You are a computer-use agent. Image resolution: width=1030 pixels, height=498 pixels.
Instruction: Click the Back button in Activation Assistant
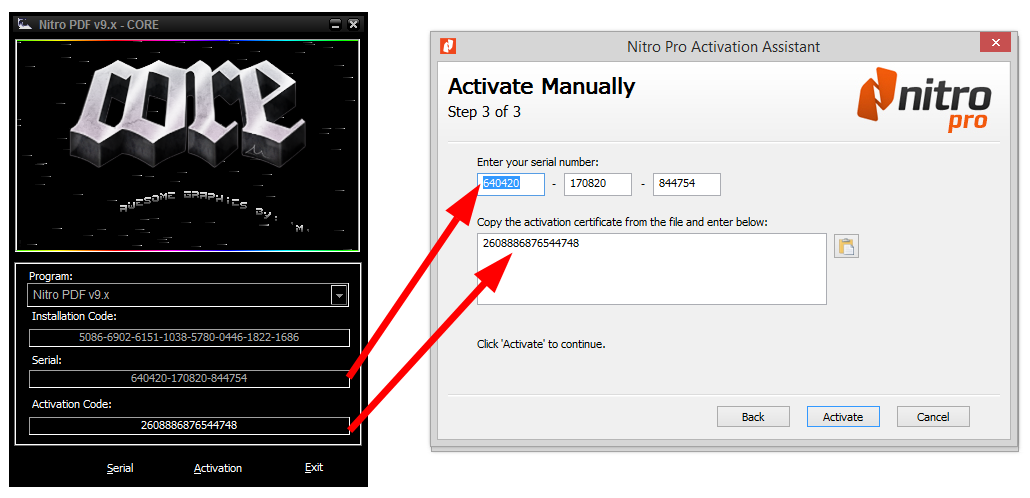[x=753, y=417]
